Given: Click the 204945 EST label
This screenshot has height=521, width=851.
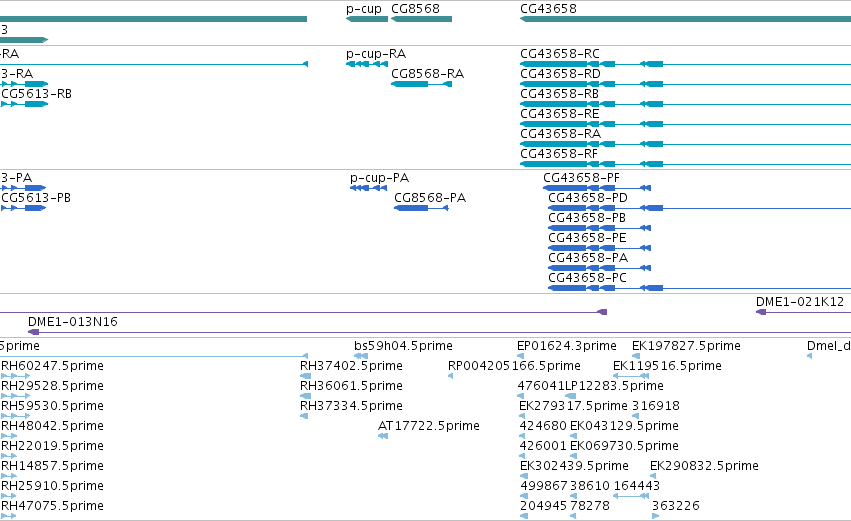Looking at the screenshot, I should pos(543,506).
